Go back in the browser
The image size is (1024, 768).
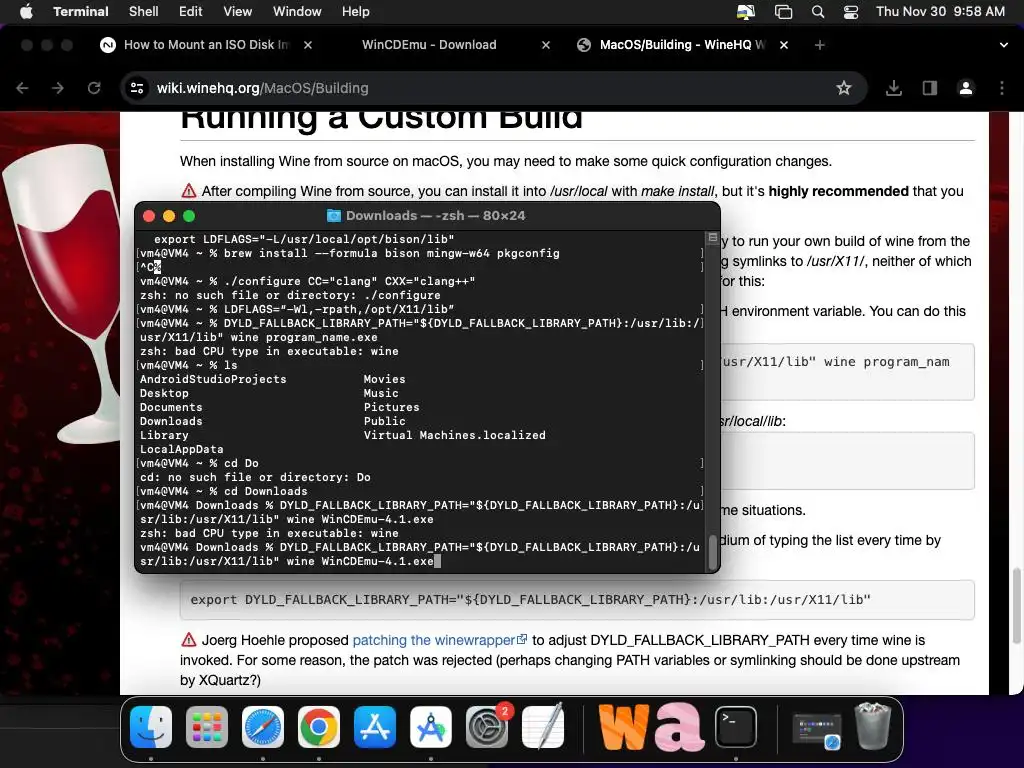click(x=22, y=88)
